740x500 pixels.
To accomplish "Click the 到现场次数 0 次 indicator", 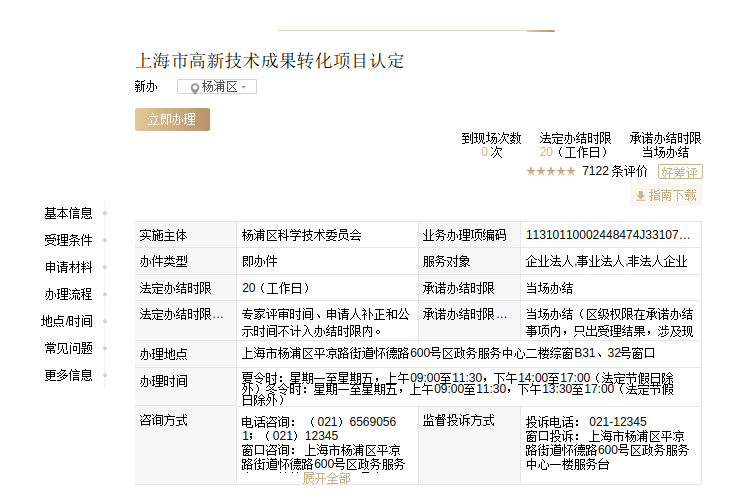I will click(x=491, y=145).
